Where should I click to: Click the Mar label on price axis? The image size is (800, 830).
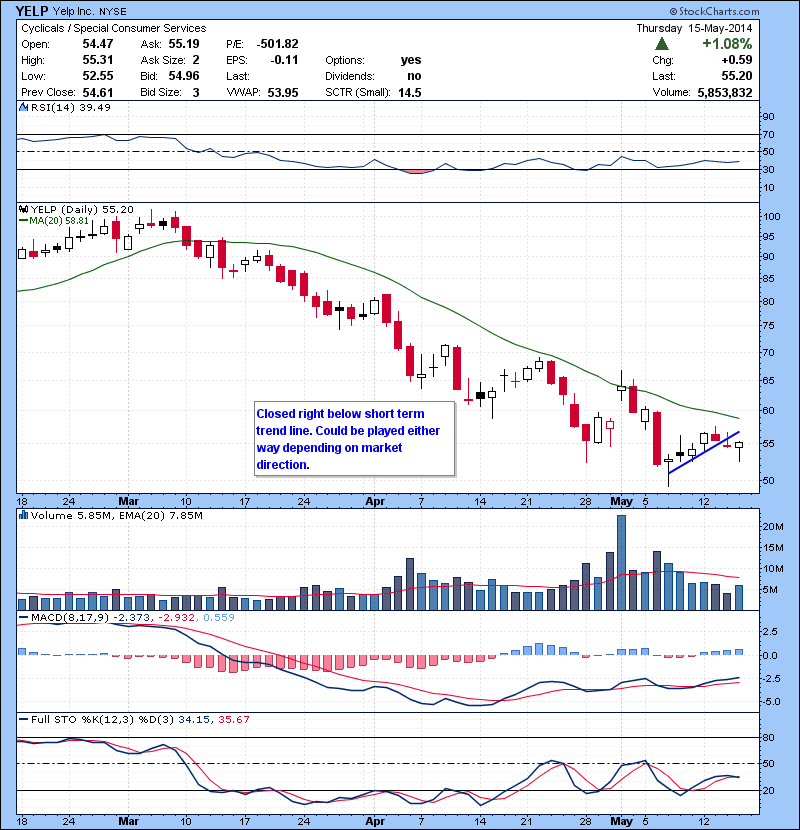tap(129, 501)
